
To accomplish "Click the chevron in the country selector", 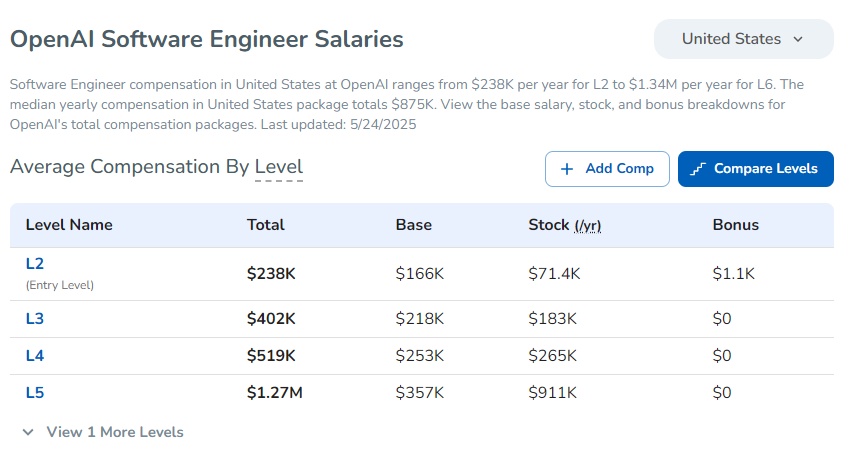I will click(798, 40).
